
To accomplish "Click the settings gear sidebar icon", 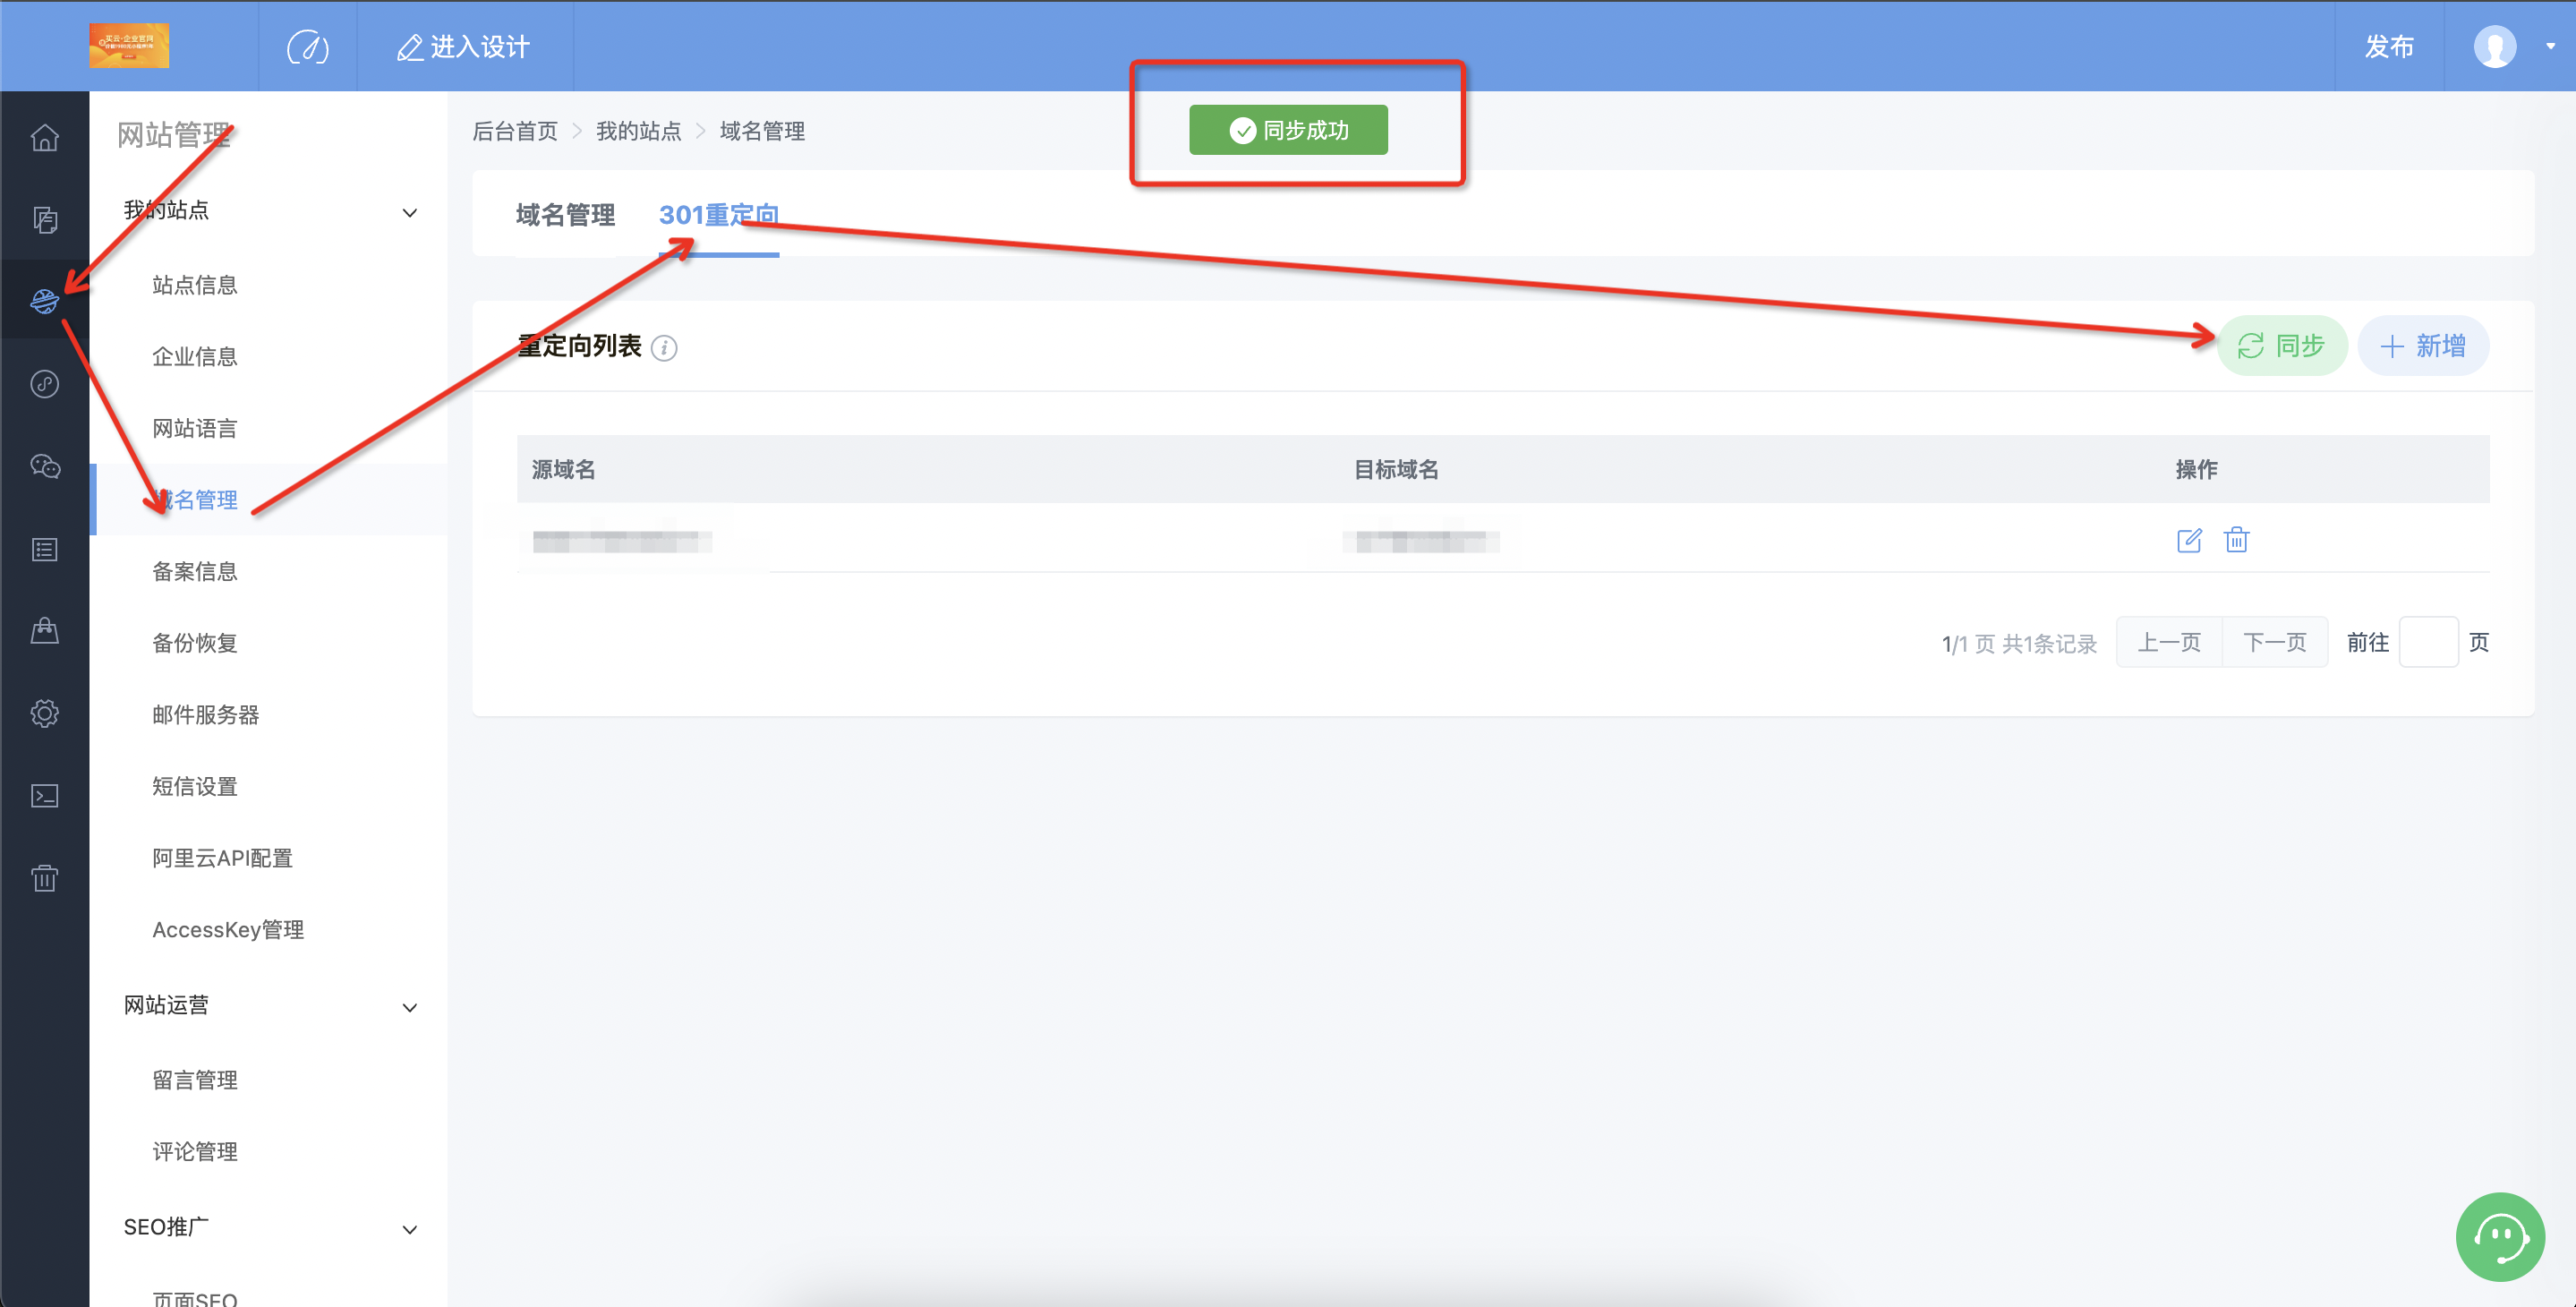I will point(44,713).
